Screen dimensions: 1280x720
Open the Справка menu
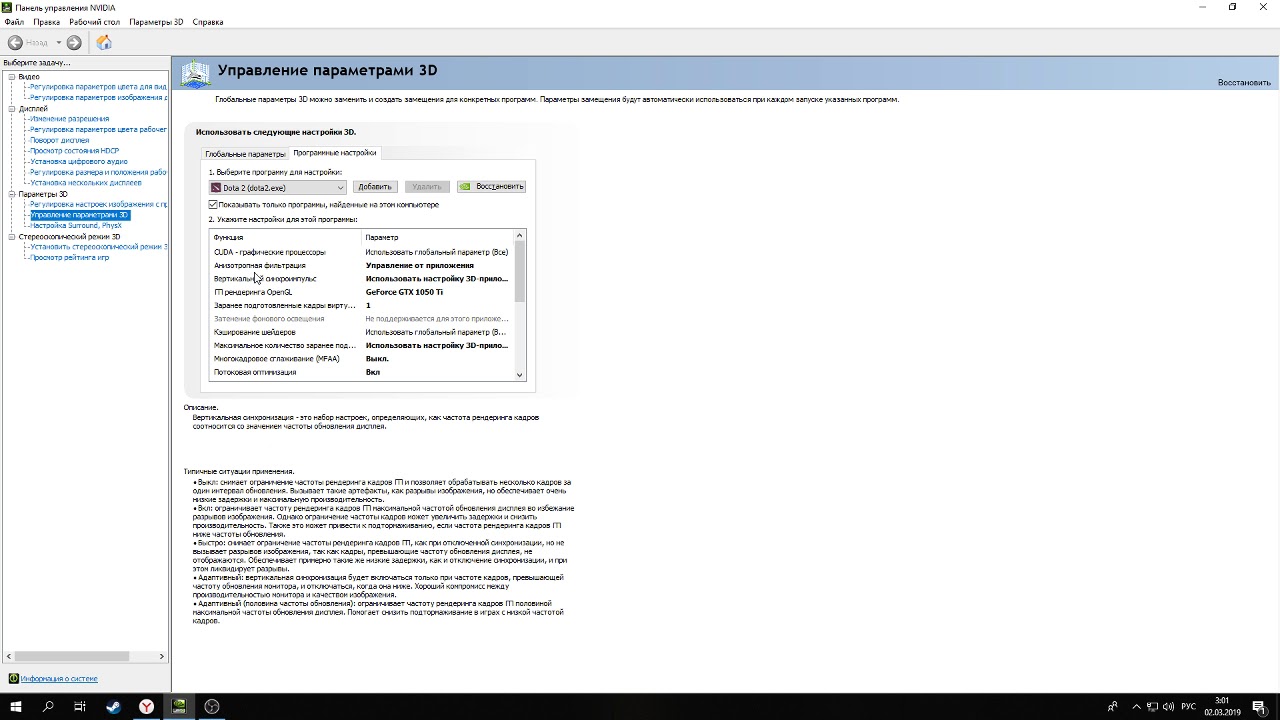208,22
